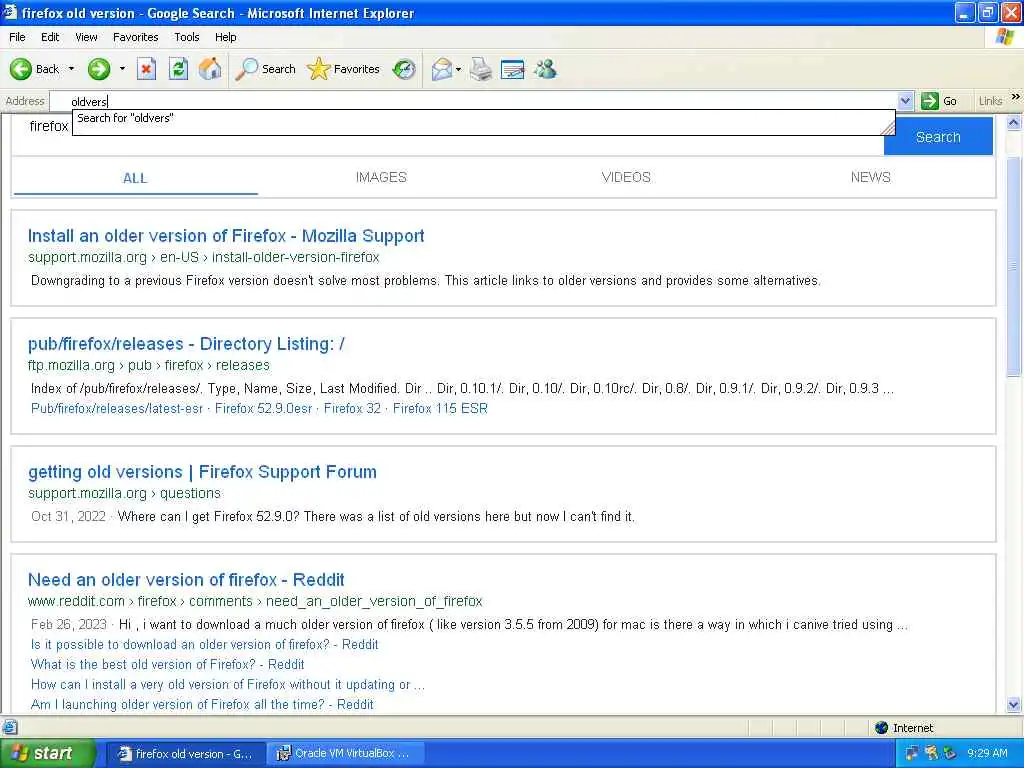Click the IE title bar icon
Screen dimensions: 1024x768
(10, 12)
